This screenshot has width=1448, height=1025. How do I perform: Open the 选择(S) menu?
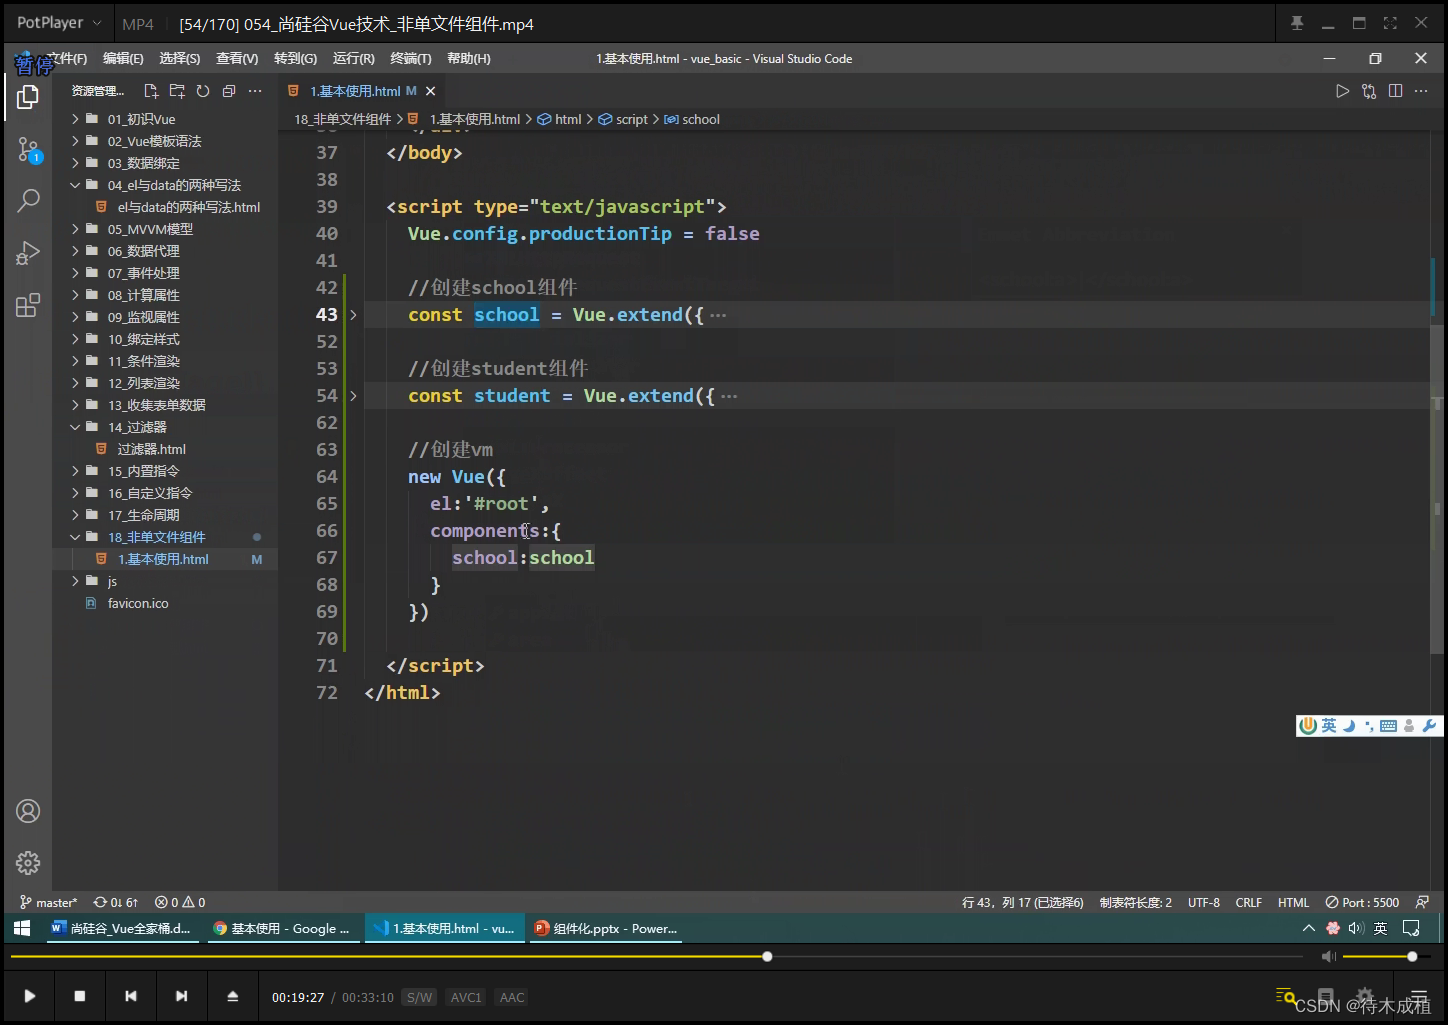click(x=180, y=59)
